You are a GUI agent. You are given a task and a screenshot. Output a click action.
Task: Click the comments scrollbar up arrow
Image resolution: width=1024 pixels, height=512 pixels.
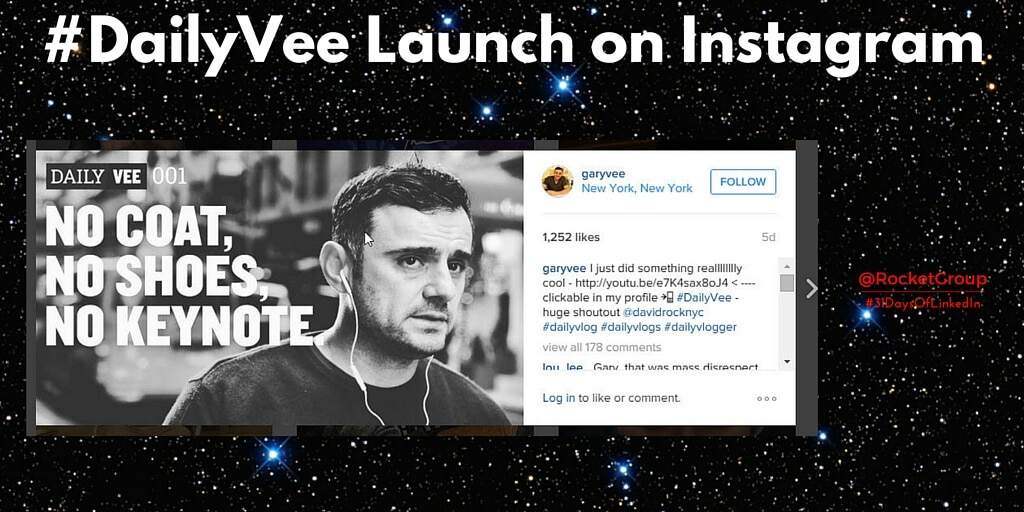tap(787, 266)
